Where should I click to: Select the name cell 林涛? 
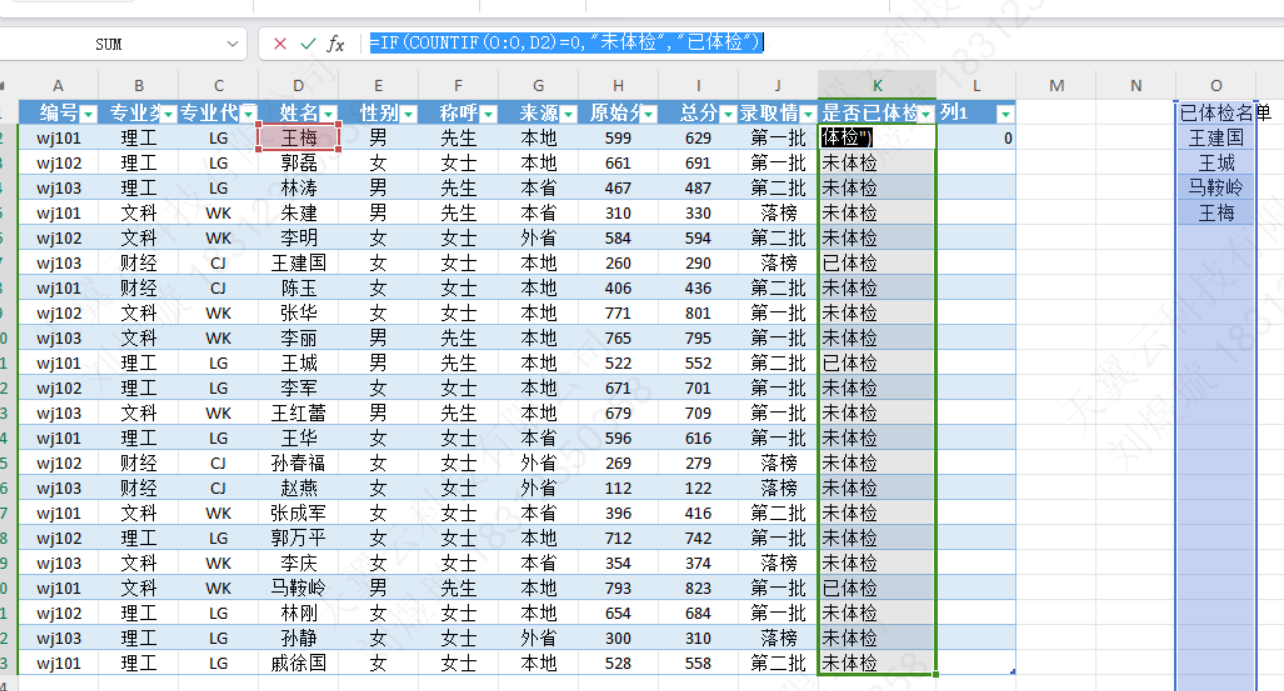pos(298,188)
